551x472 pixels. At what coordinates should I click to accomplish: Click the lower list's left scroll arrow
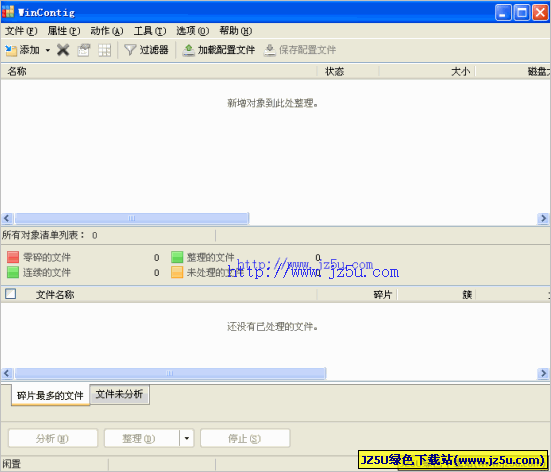pyautogui.click(x=7, y=373)
